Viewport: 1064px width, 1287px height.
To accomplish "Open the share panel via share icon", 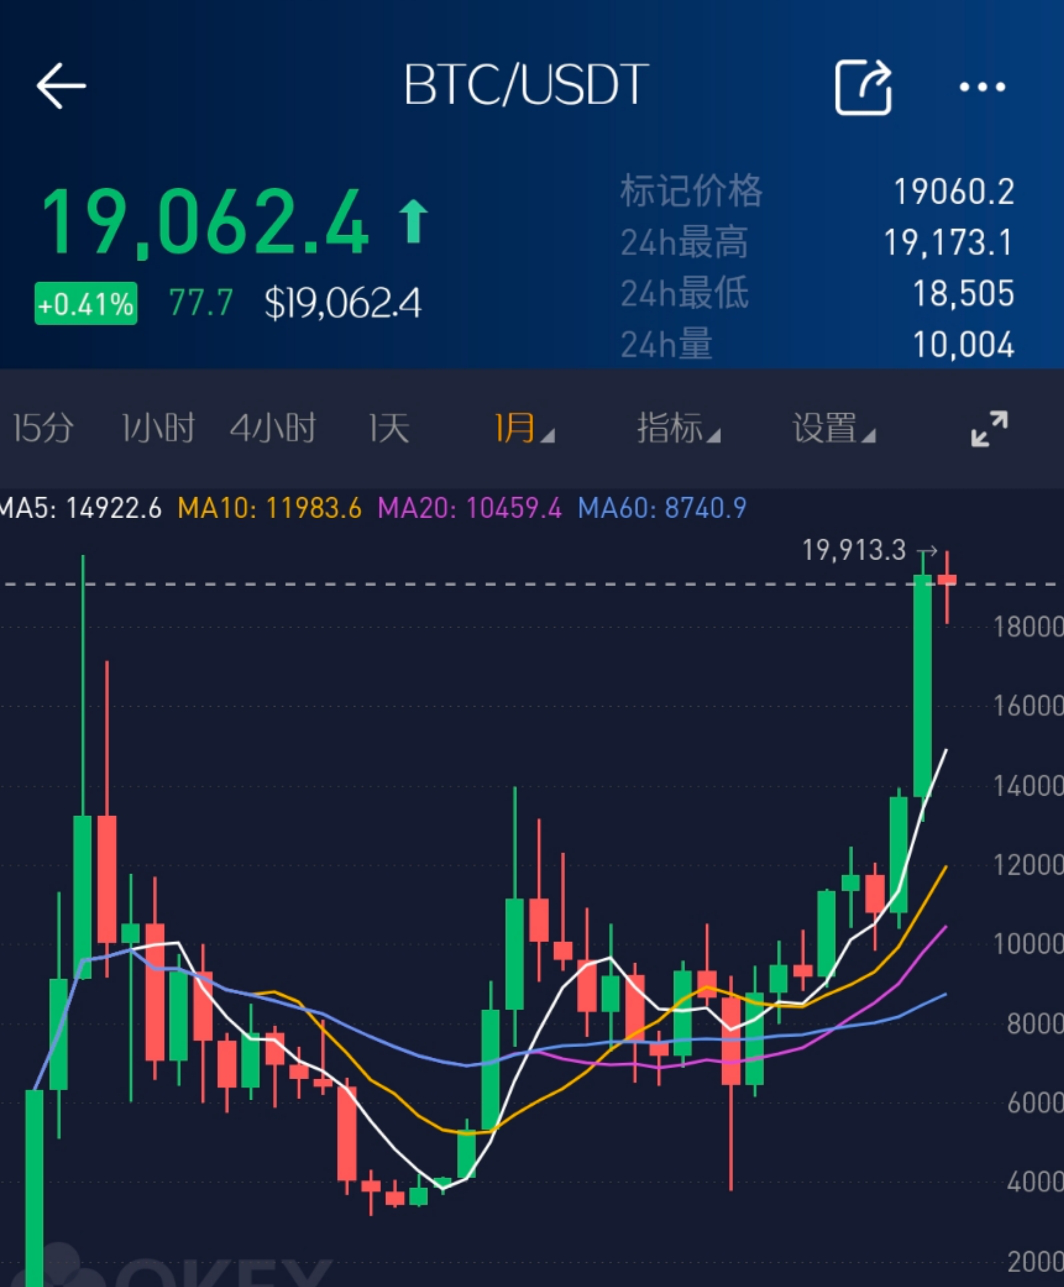I will [863, 87].
